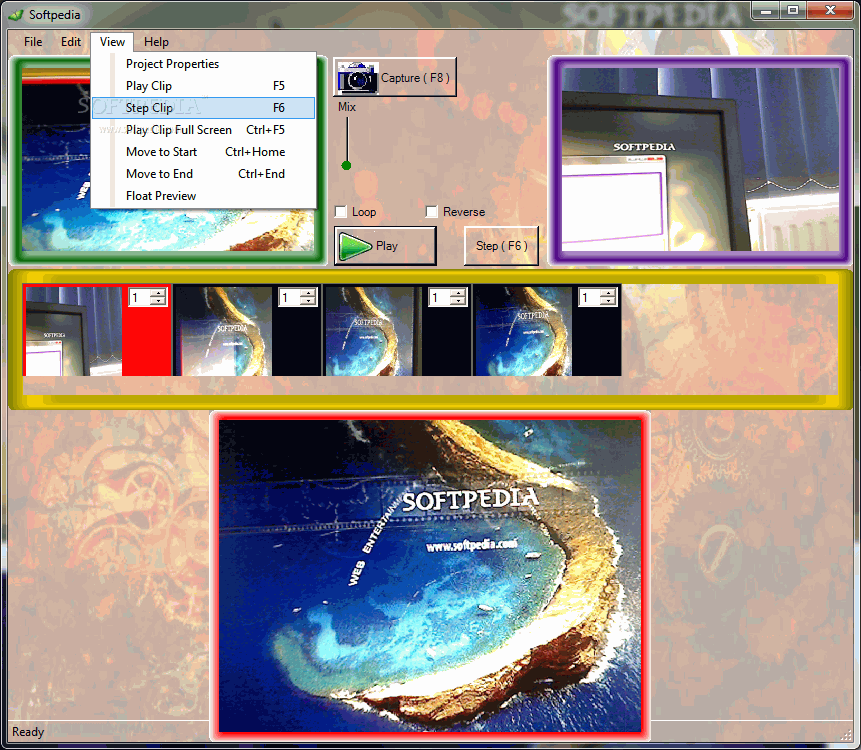Increase fourth frame's duration with the up arrow

[608, 293]
